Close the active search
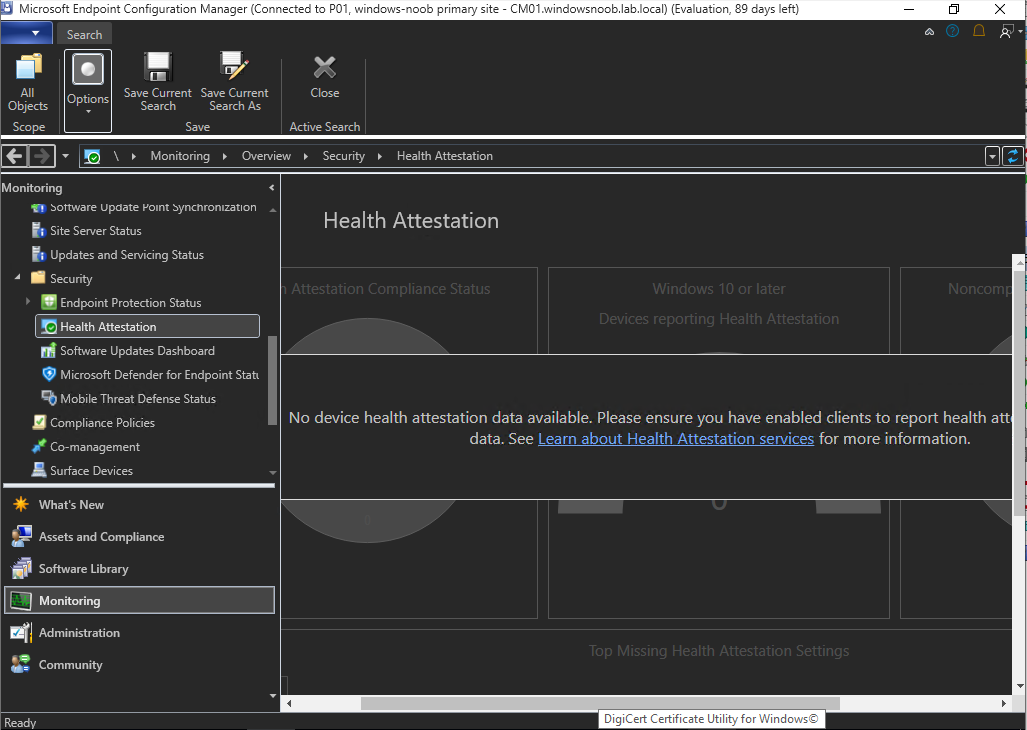Image resolution: width=1027 pixels, height=730 pixels. click(325, 77)
